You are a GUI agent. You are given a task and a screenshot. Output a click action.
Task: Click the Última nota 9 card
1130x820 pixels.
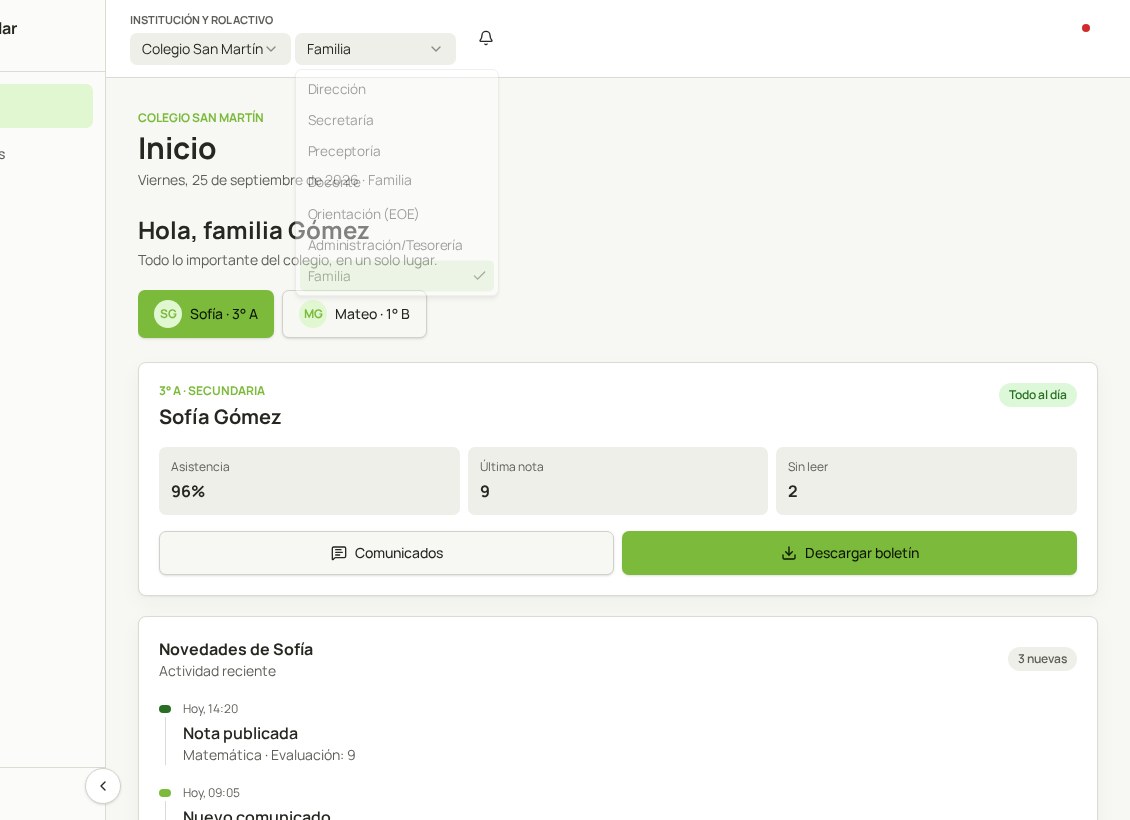618,481
